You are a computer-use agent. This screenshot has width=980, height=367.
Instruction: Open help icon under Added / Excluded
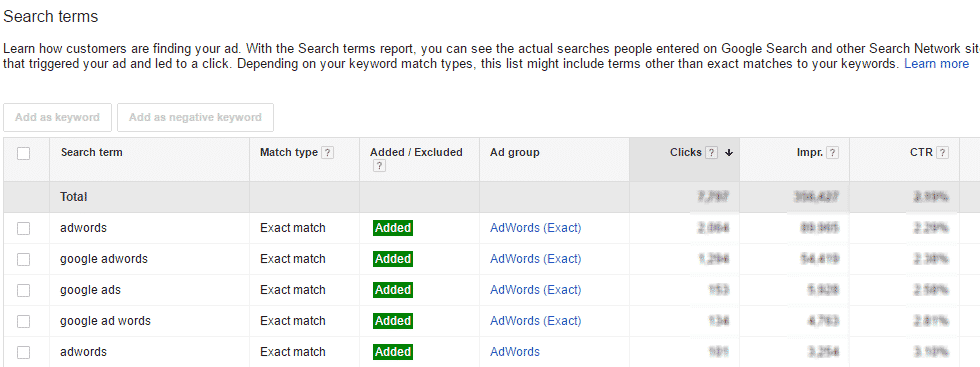click(x=379, y=166)
